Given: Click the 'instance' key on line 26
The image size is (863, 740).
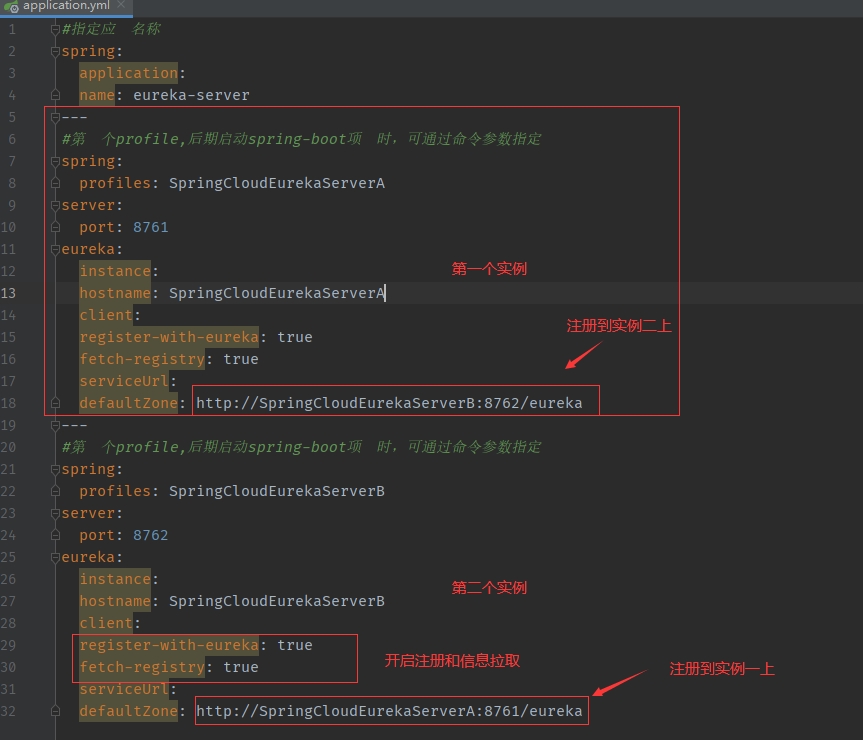Looking at the screenshot, I should pos(115,579).
